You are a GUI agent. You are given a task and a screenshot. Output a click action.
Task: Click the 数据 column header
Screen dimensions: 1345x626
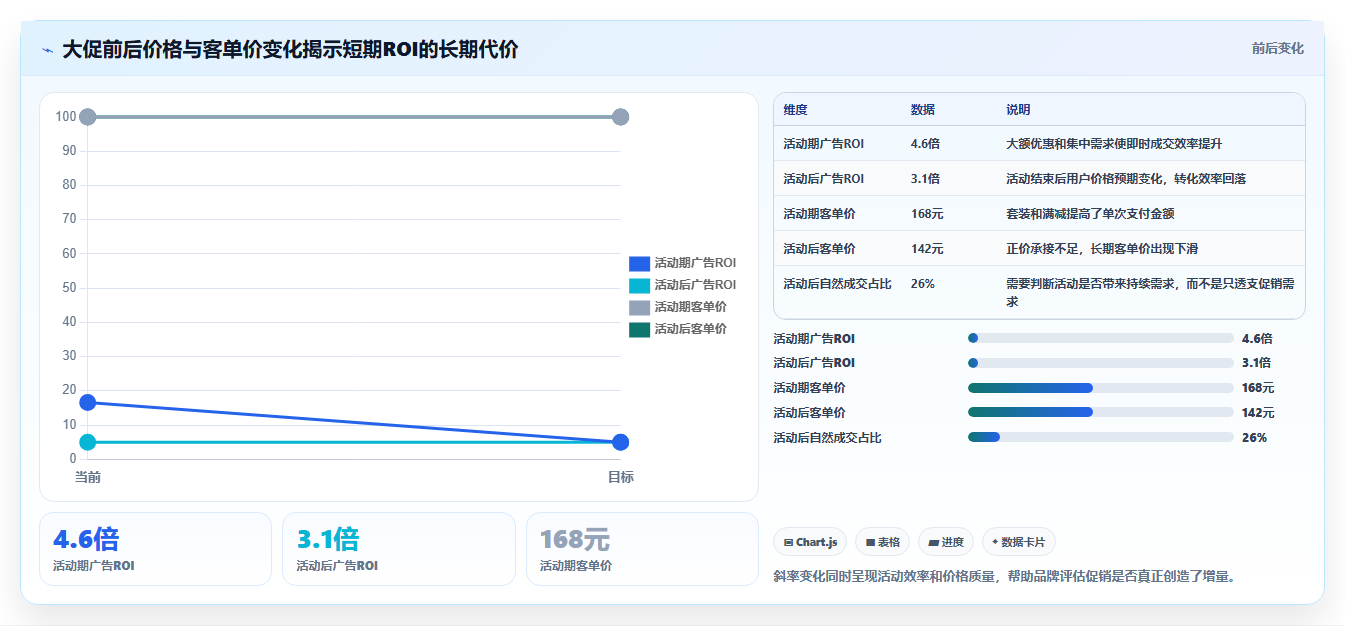[923, 109]
